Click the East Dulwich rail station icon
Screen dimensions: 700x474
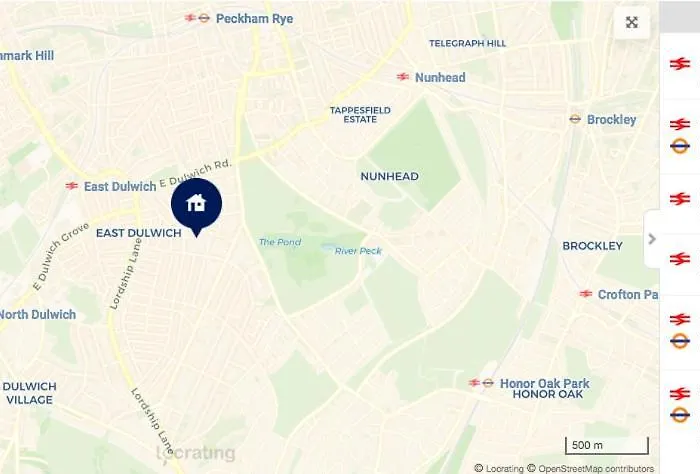71,186
